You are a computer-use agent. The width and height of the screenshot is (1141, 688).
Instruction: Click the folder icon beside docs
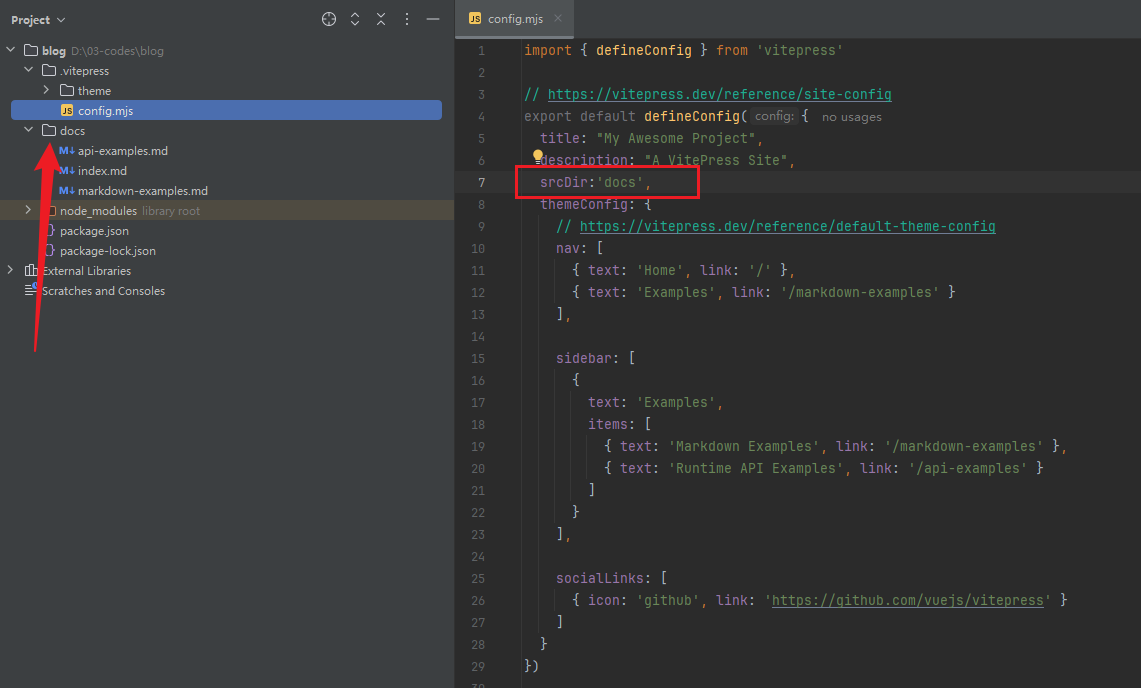(49, 130)
